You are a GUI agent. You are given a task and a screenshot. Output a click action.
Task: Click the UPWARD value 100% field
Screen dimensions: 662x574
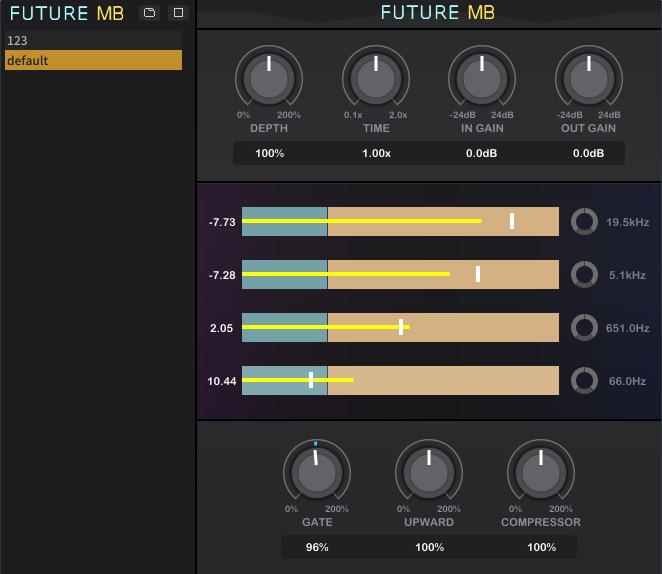(429, 547)
